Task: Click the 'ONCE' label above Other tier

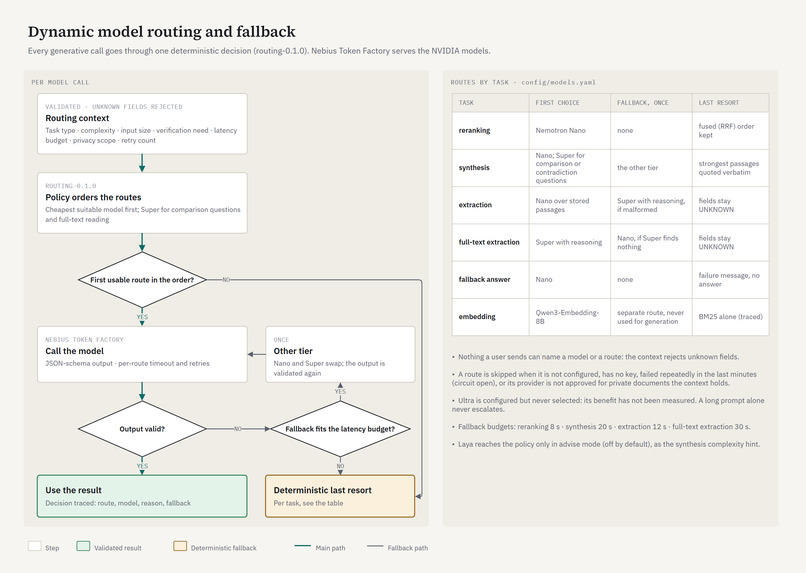Action: point(281,340)
